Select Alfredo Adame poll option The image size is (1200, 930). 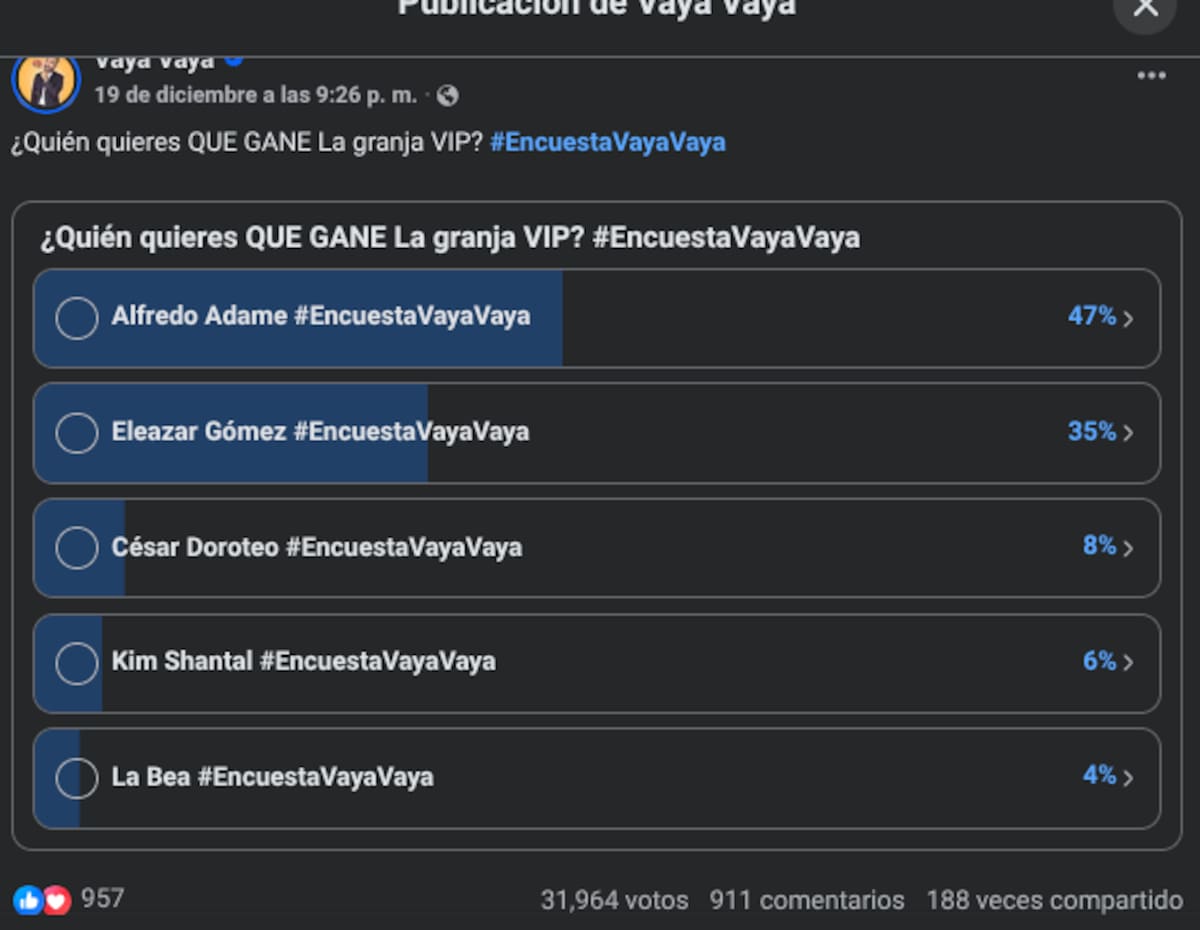tap(597, 318)
